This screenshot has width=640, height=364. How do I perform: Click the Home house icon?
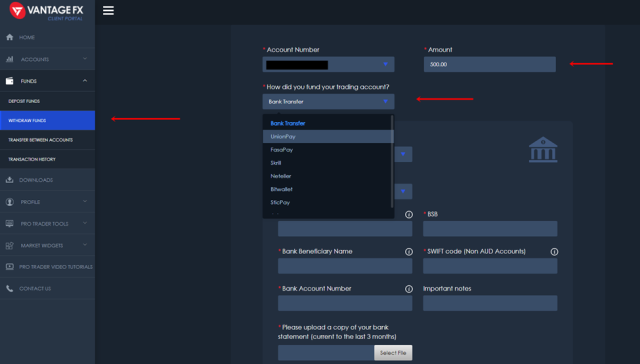click(10, 37)
